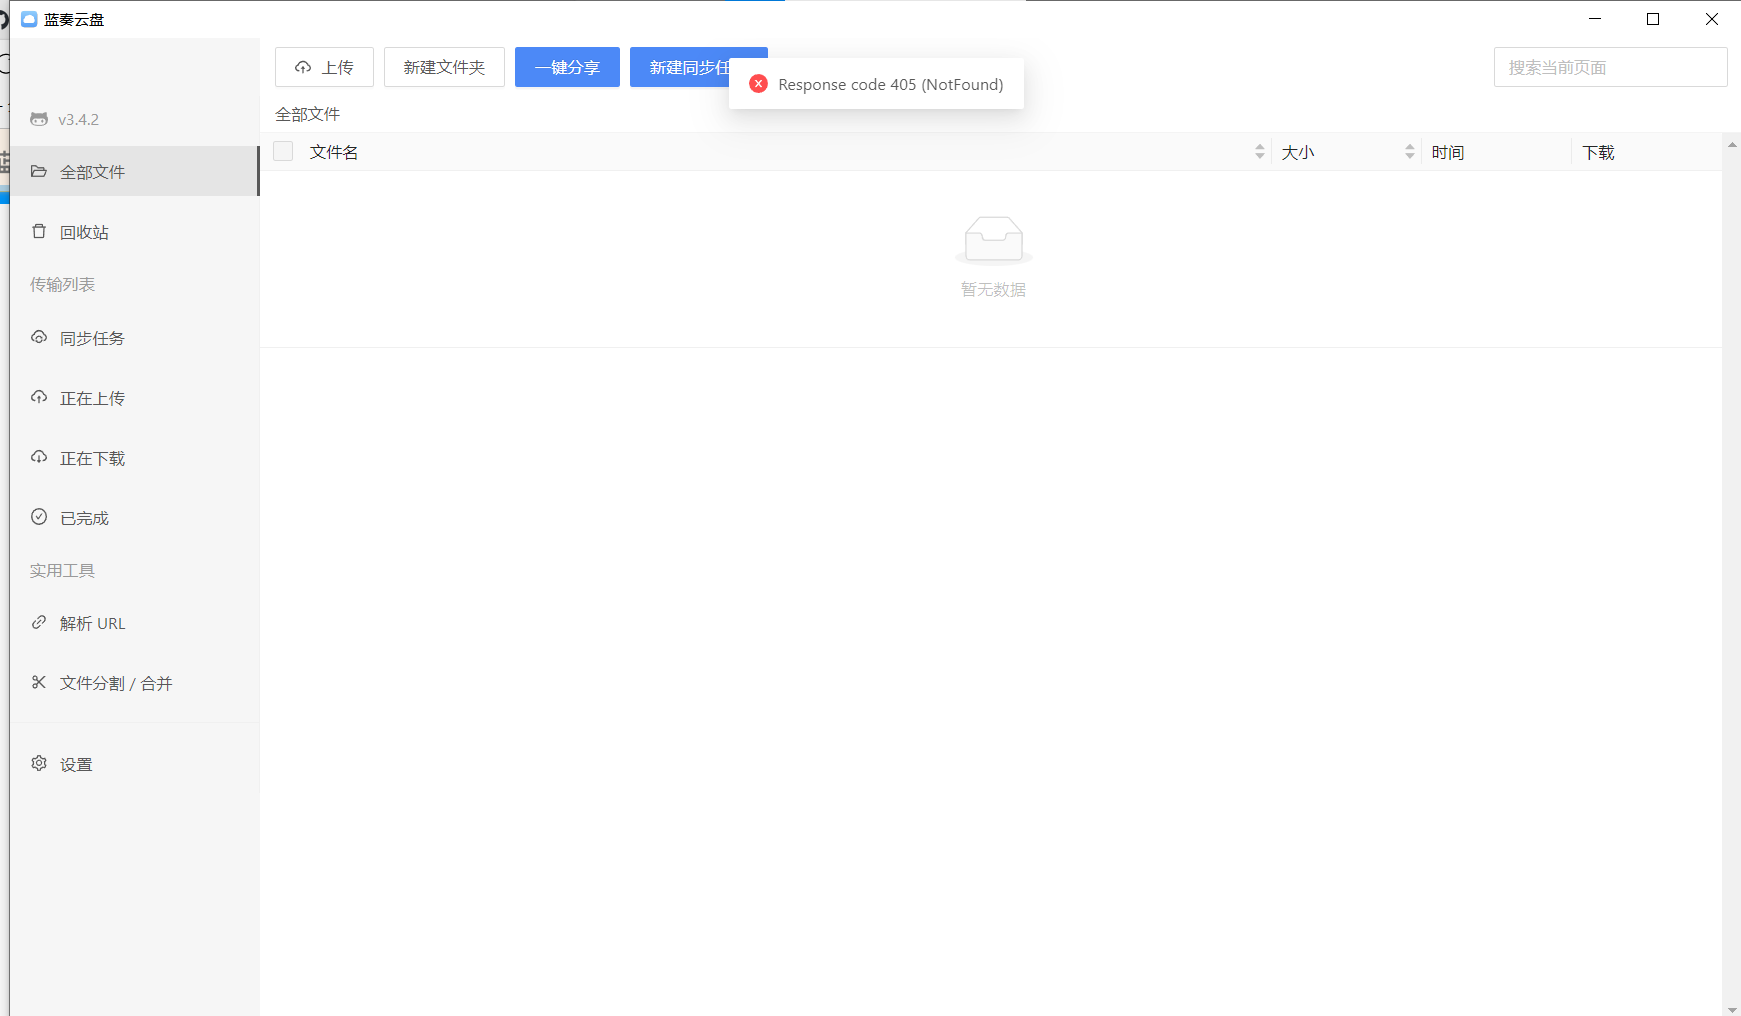The width and height of the screenshot is (1741, 1016).
Task: Click the v3.4.2 version label
Action: 78,119
